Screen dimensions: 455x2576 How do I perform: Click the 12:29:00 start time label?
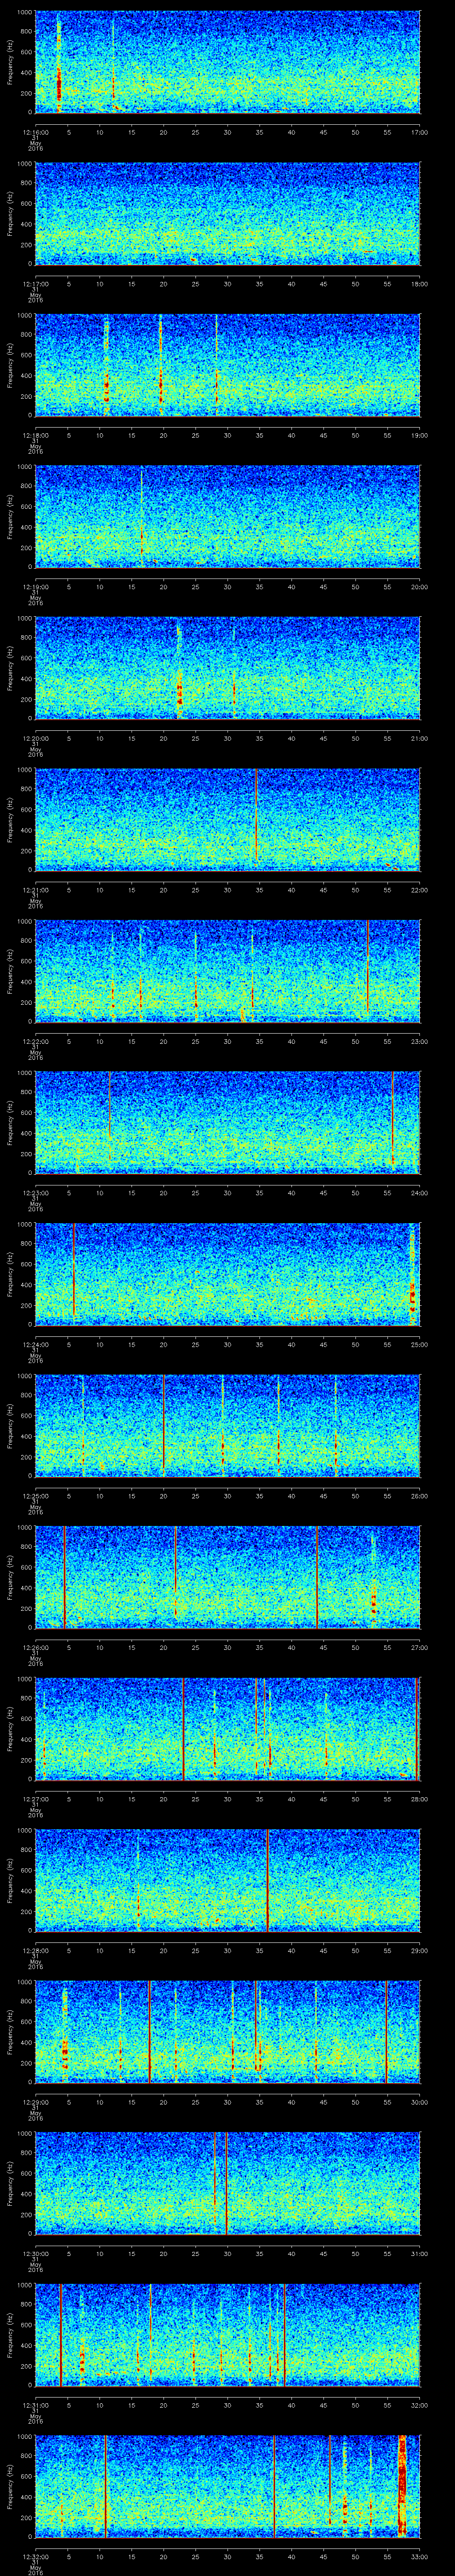[x=36, y=2102]
